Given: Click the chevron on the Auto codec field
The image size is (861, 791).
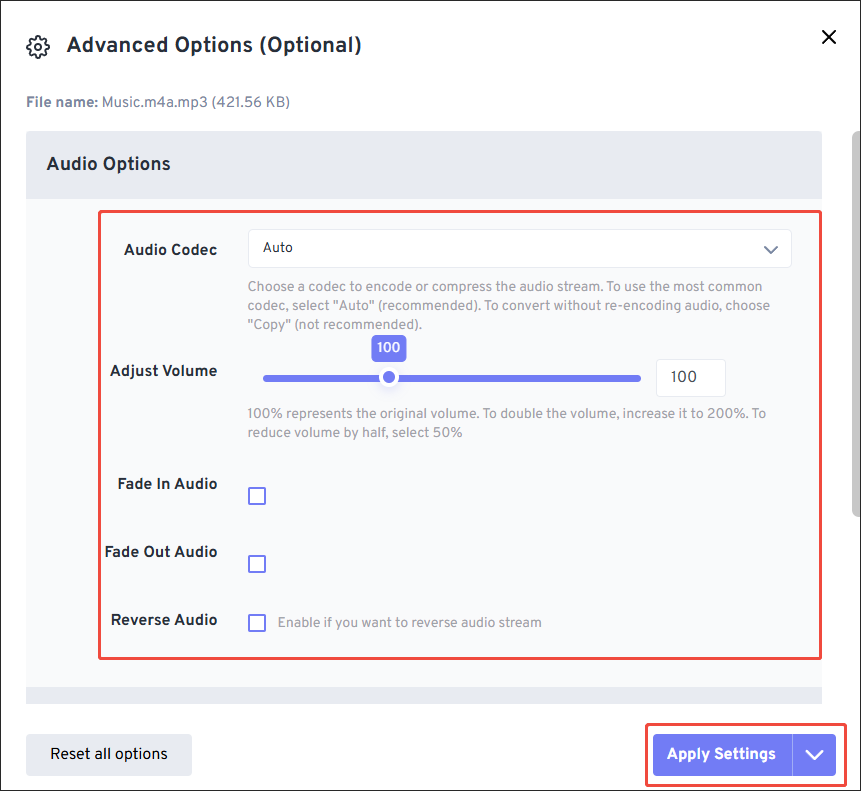Looking at the screenshot, I should point(771,248).
